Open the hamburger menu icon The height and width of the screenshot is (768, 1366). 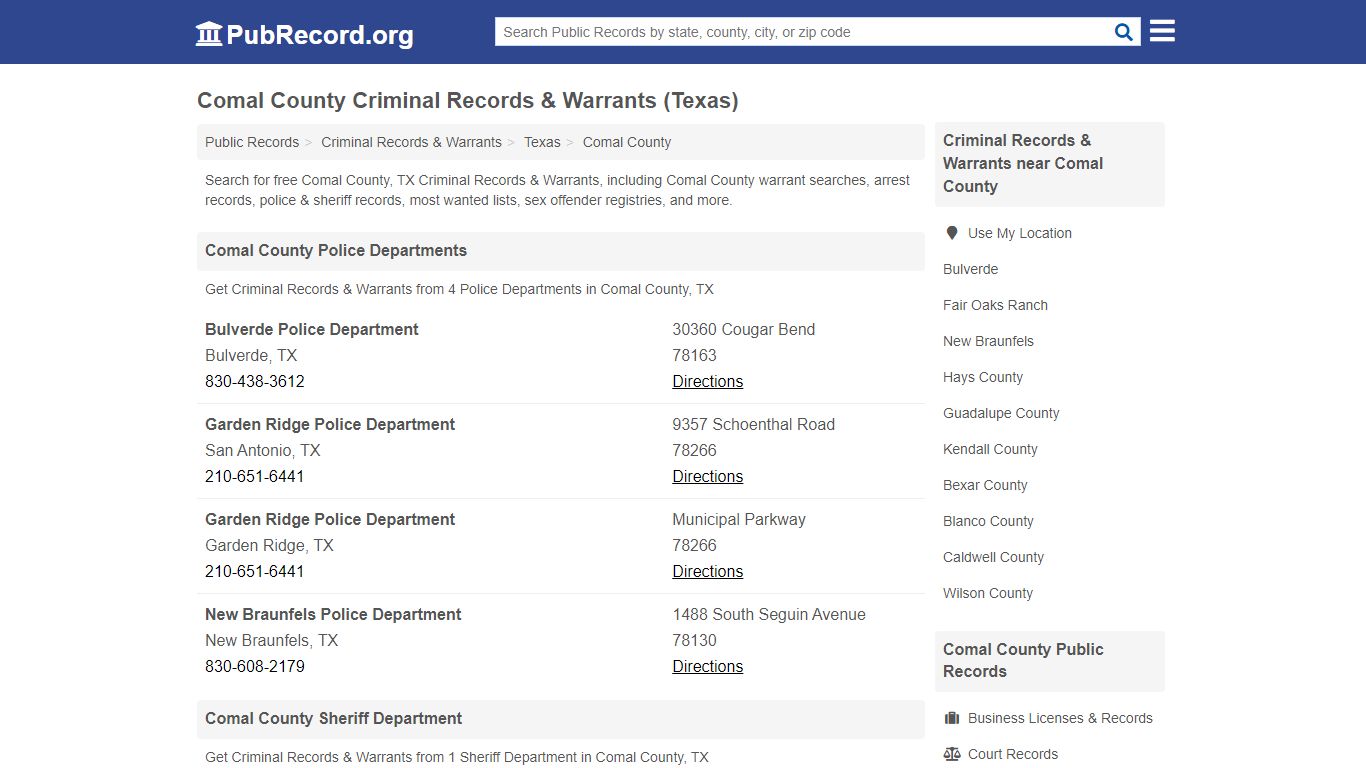point(1162,31)
